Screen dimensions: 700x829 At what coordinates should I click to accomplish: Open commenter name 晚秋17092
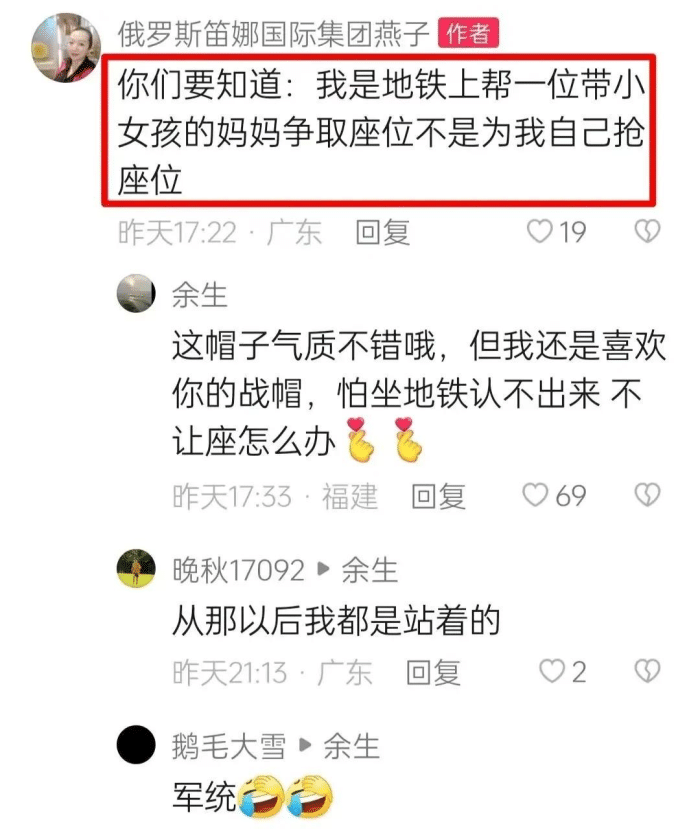(238, 570)
